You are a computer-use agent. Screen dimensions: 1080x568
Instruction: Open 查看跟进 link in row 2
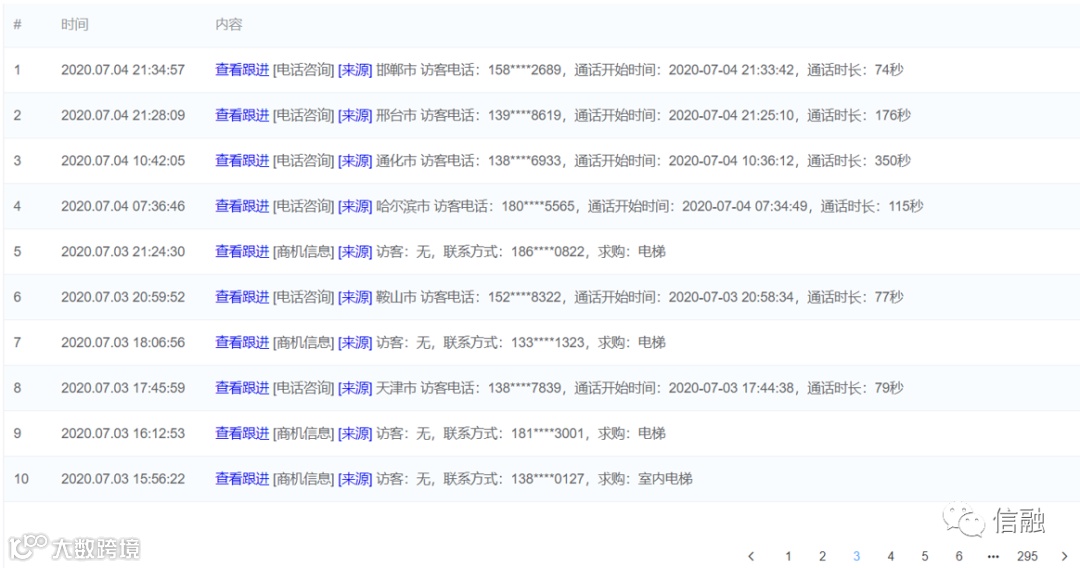click(242, 115)
